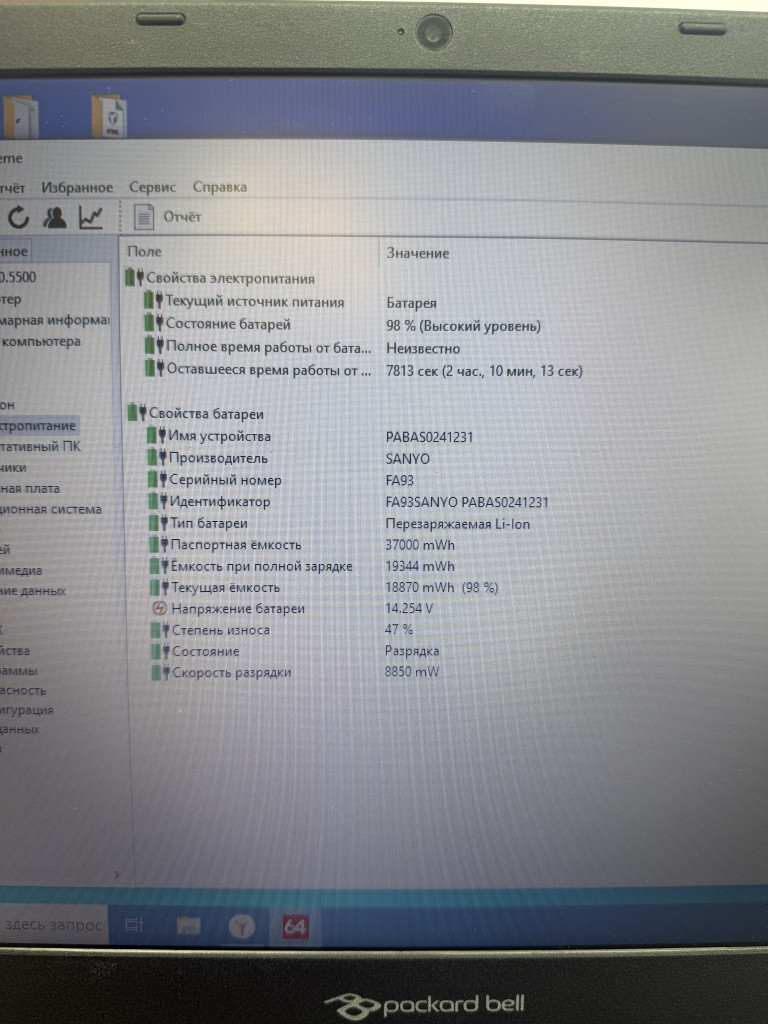Click the Refresh toolbar icon
This screenshot has width=768, height=1024.
click(19, 217)
